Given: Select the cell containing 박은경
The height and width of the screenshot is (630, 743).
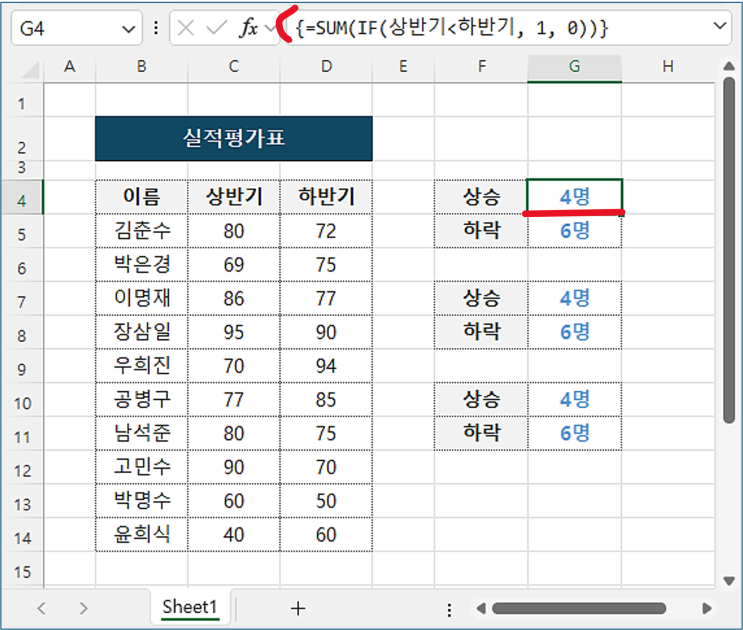Looking at the screenshot, I should [141, 265].
